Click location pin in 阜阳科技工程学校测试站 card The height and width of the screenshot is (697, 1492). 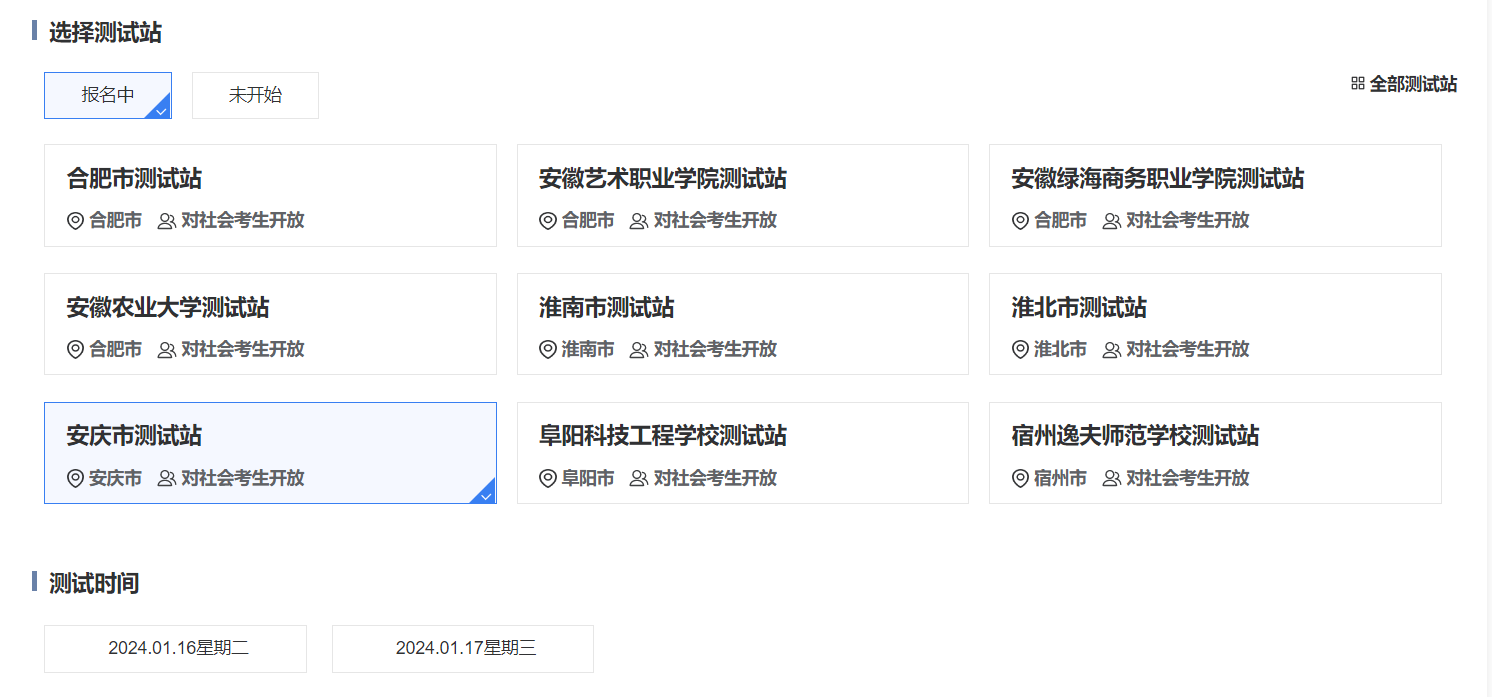[547, 479]
